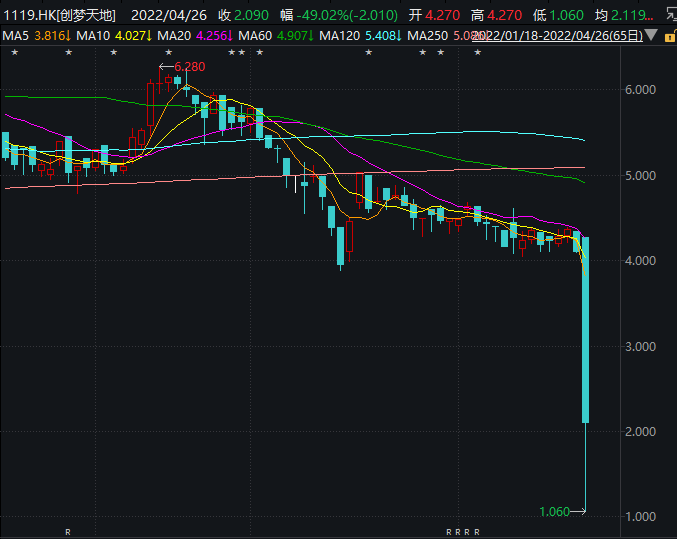This screenshot has height=539, width=677.
Task: Select the large final cyan candlestick body
Action: tap(585, 330)
